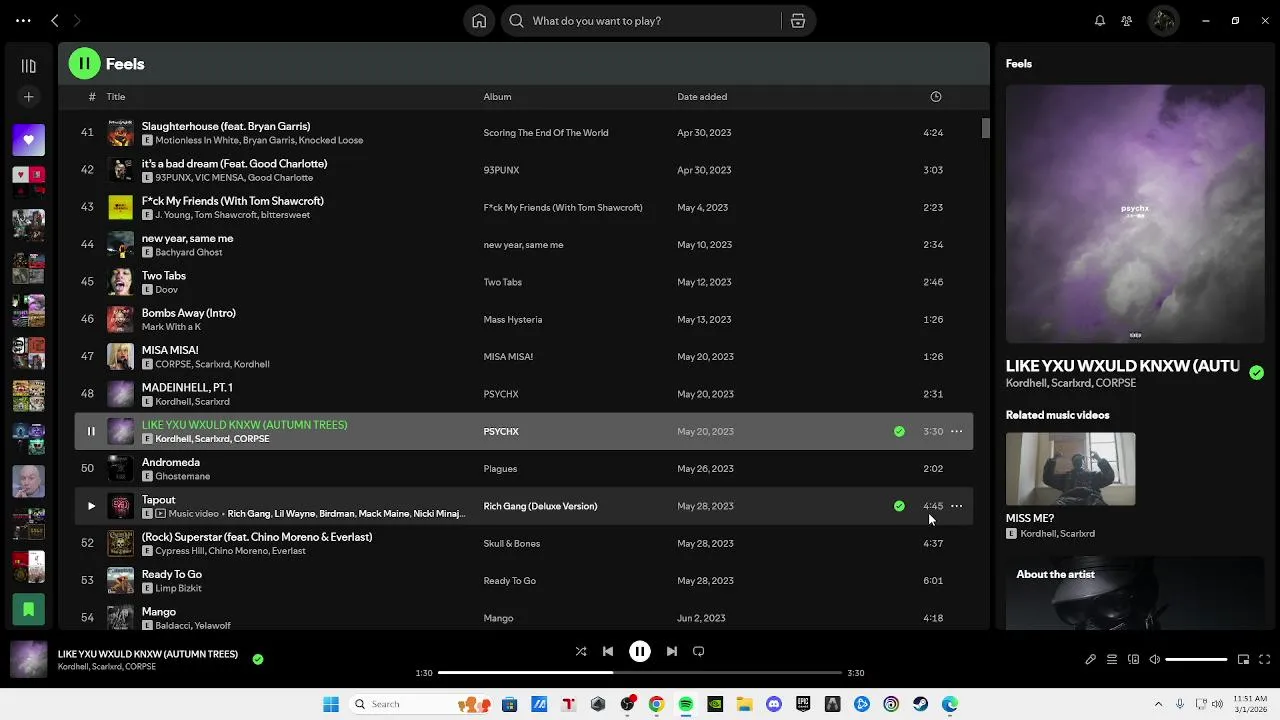Open the three-dot app menu at top-left
The height and width of the screenshot is (720, 1280).
(23, 21)
